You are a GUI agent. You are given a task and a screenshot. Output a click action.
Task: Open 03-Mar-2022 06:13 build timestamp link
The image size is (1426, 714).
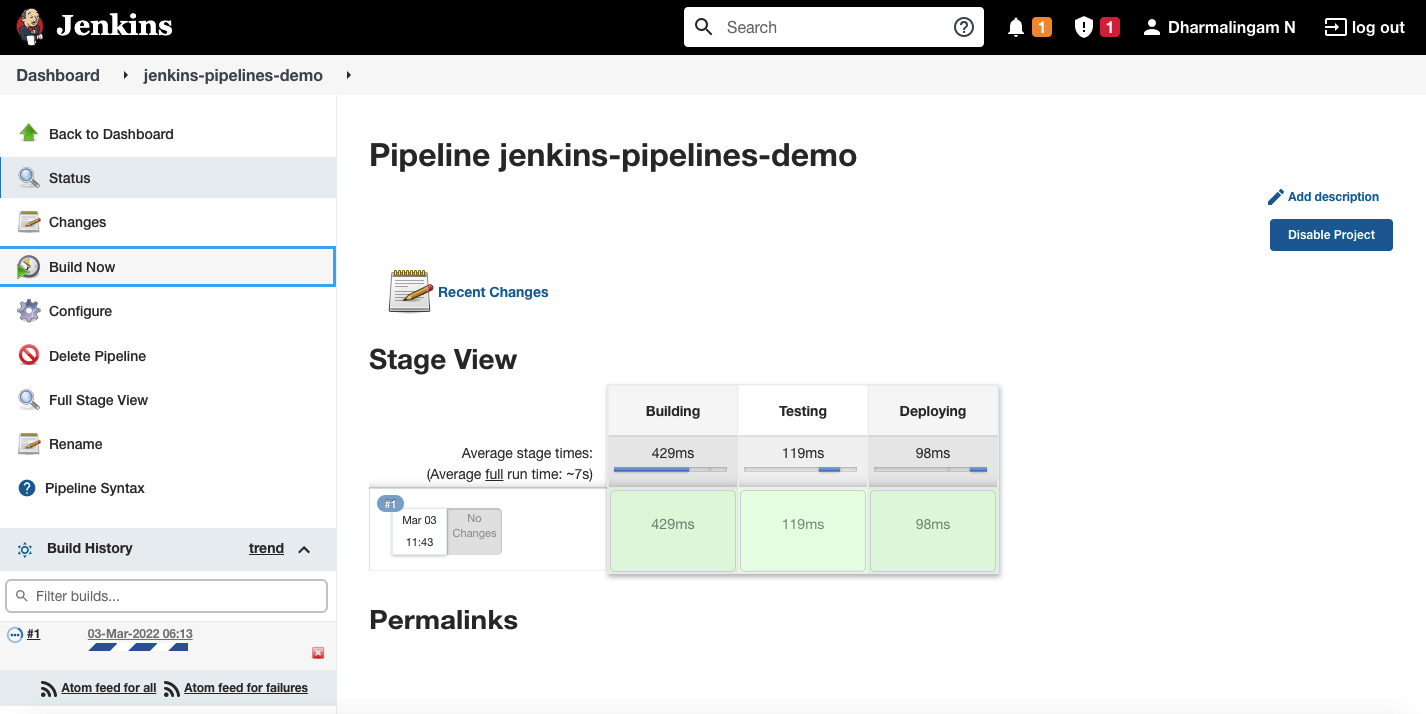pos(140,634)
